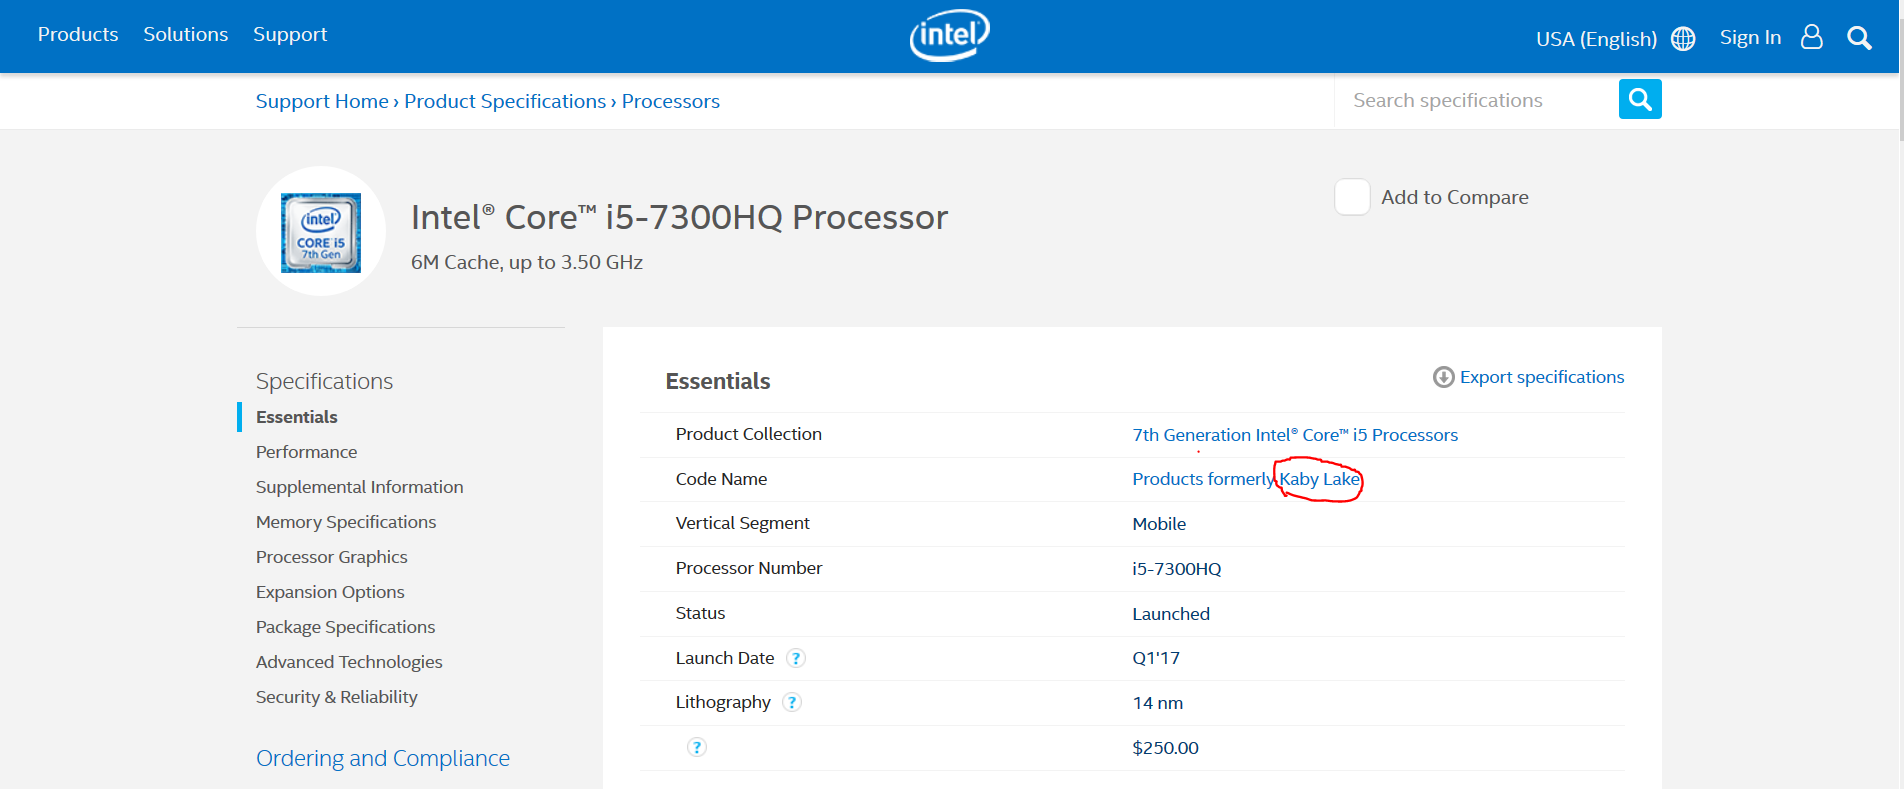Image resolution: width=1904 pixels, height=789 pixels.
Task: Open the site search magnifier in header
Action: pyautogui.click(x=1859, y=38)
